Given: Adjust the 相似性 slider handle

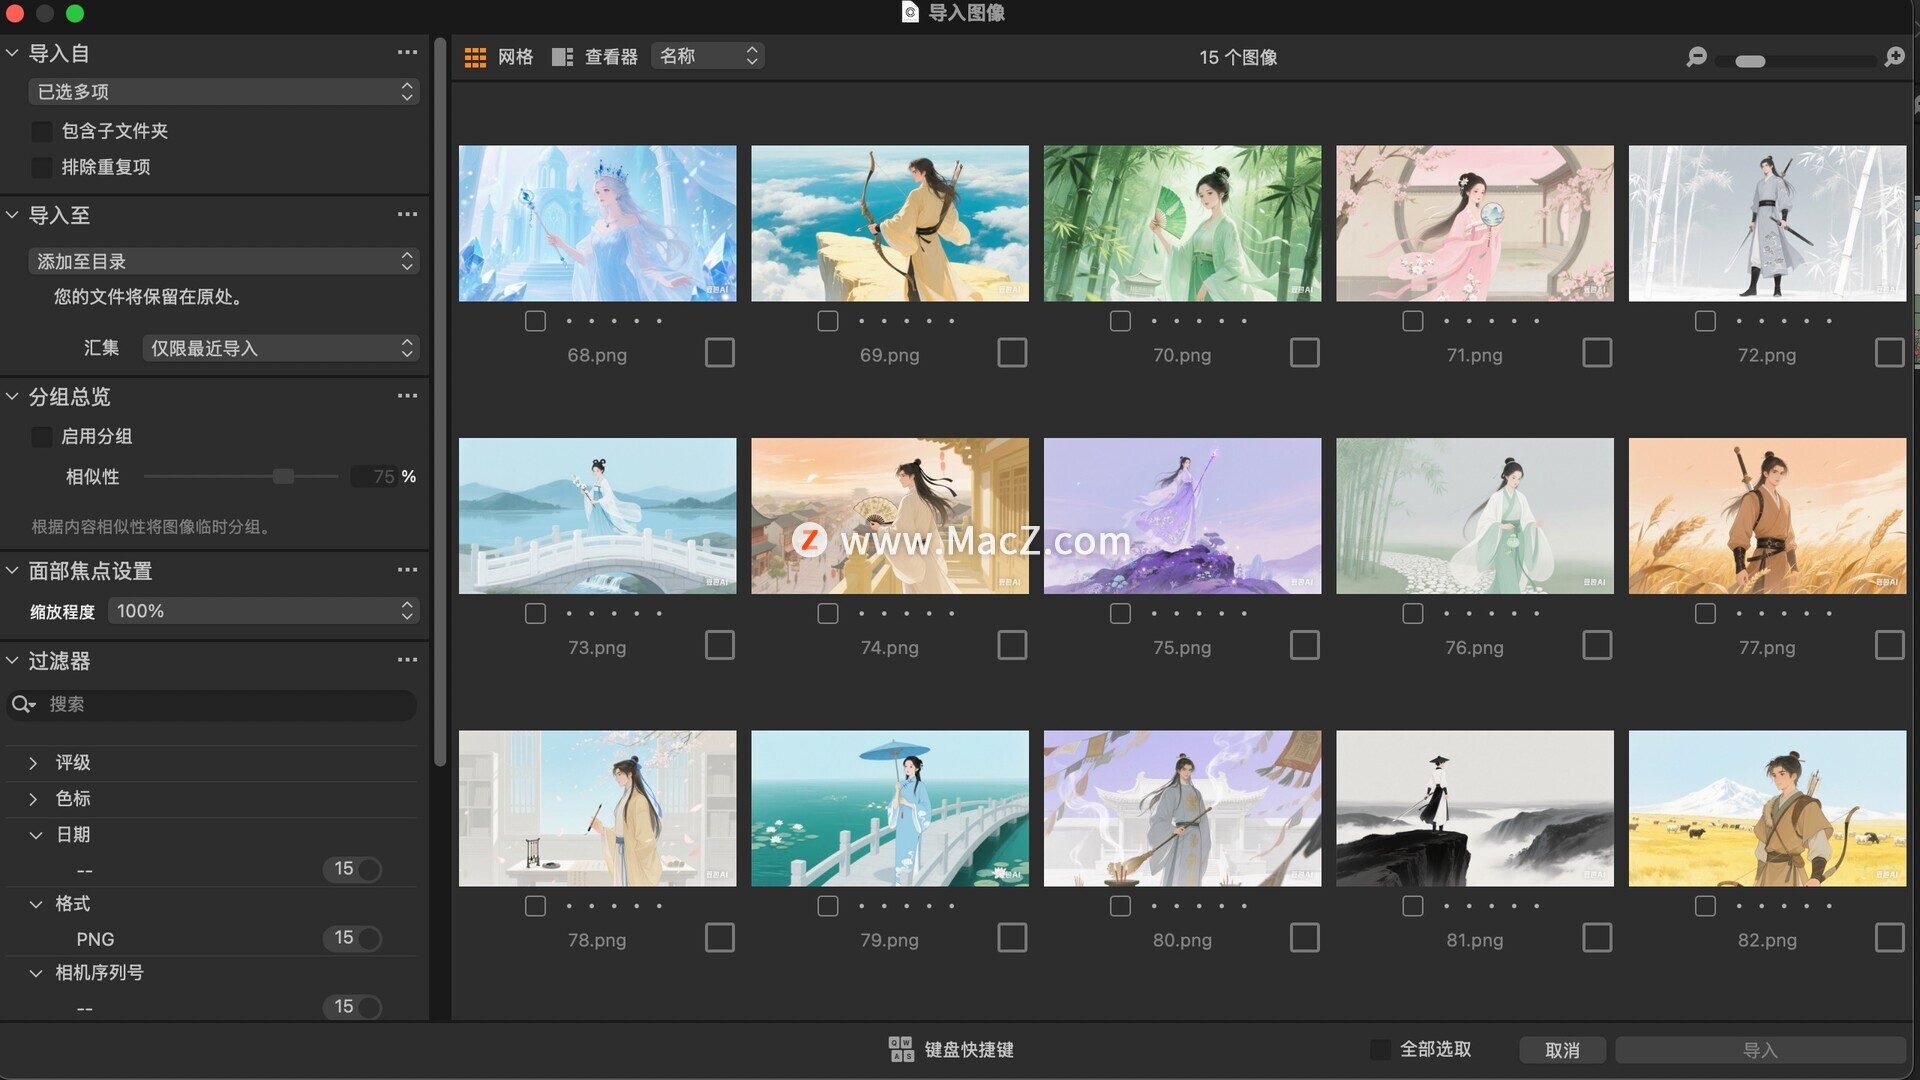Looking at the screenshot, I should pyautogui.click(x=284, y=476).
